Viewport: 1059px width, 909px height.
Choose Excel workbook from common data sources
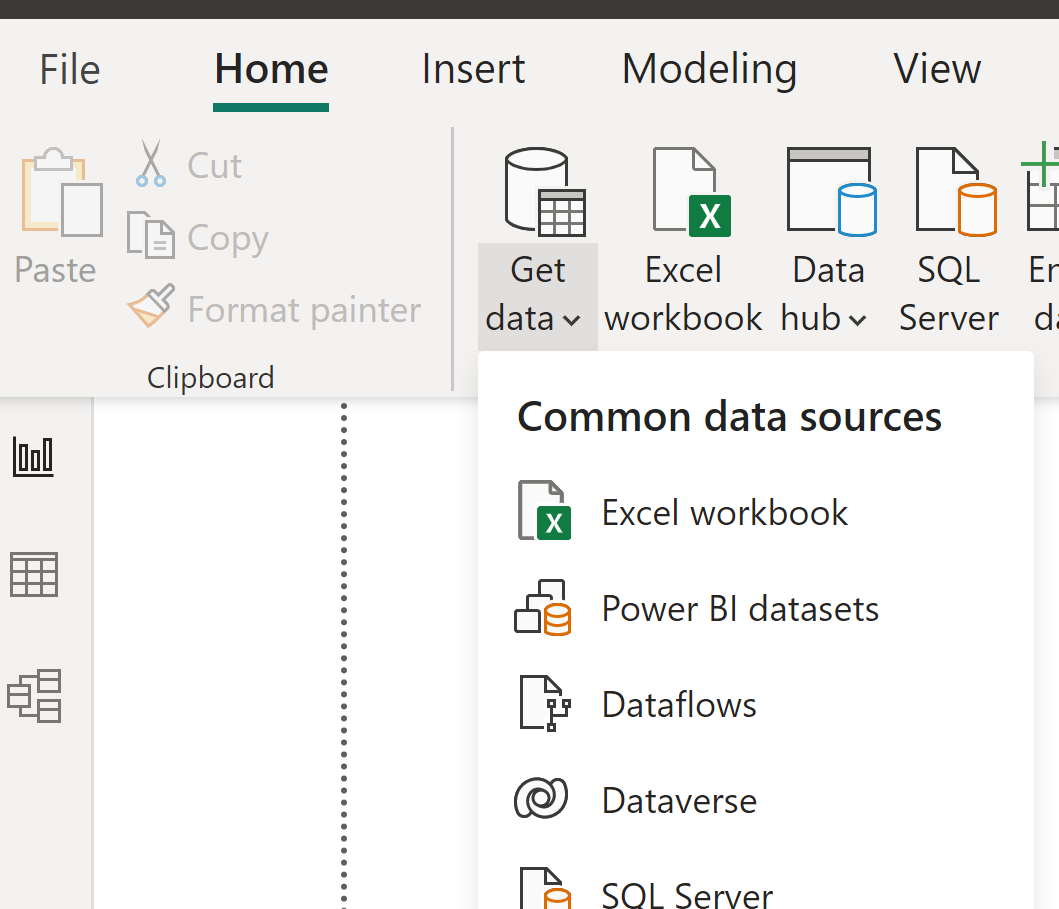click(724, 512)
